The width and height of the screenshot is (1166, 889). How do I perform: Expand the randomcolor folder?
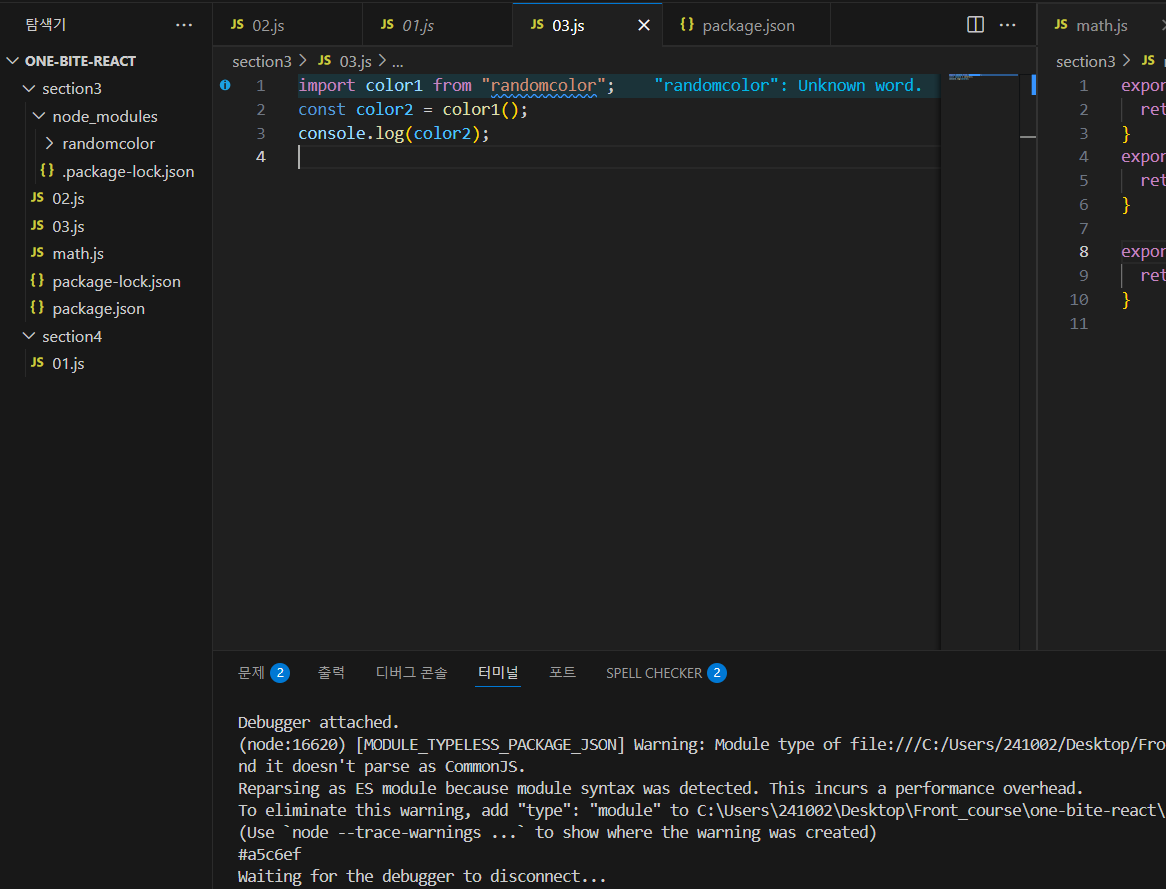pyautogui.click(x=50, y=143)
